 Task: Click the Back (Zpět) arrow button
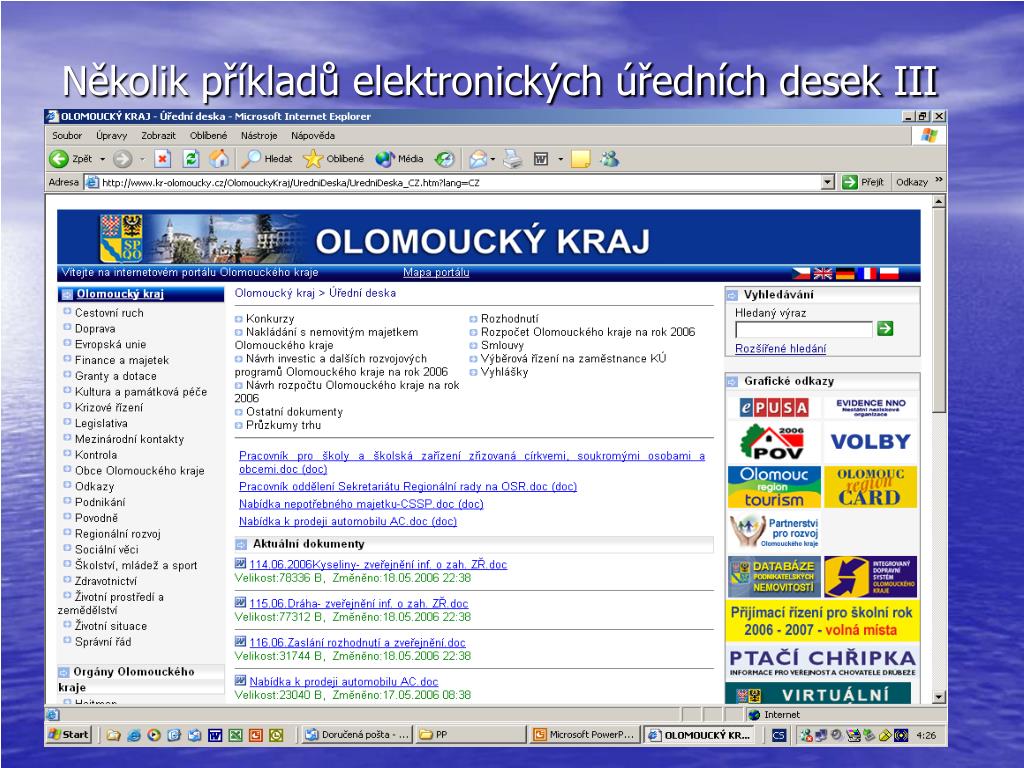[59, 159]
